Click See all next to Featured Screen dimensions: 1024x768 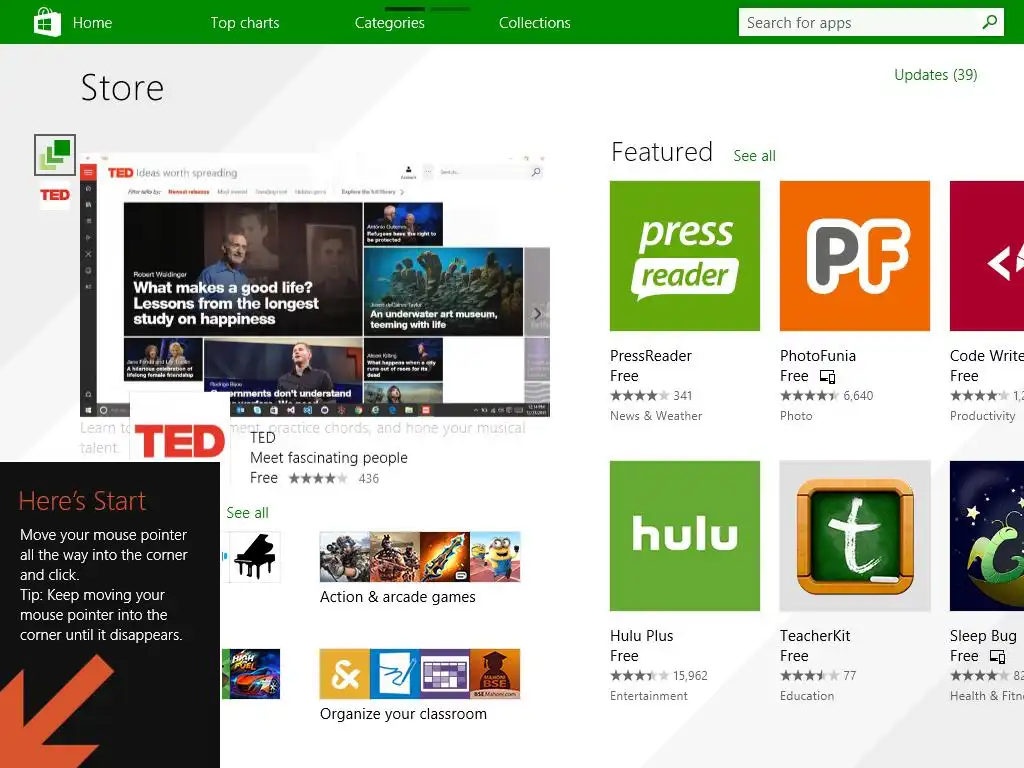coord(754,155)
